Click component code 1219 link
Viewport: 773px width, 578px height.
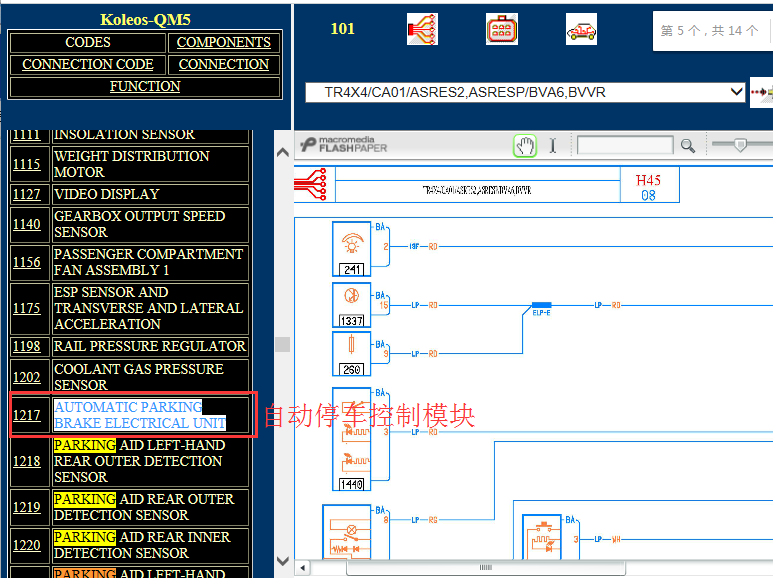point(27,507)
